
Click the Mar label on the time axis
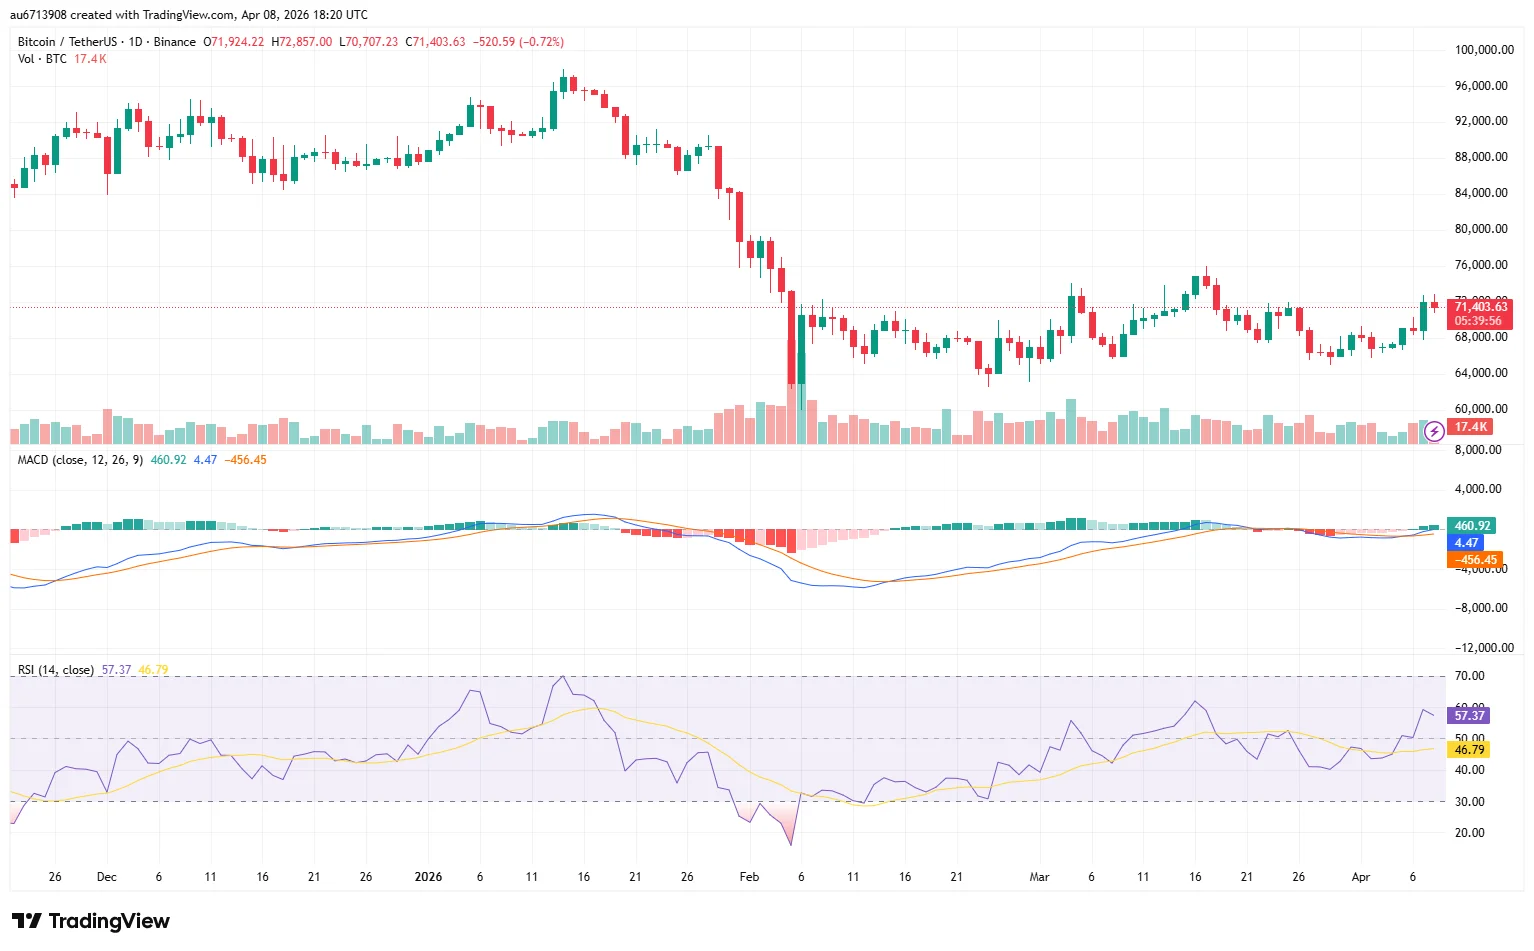[x=1040, y=877]
